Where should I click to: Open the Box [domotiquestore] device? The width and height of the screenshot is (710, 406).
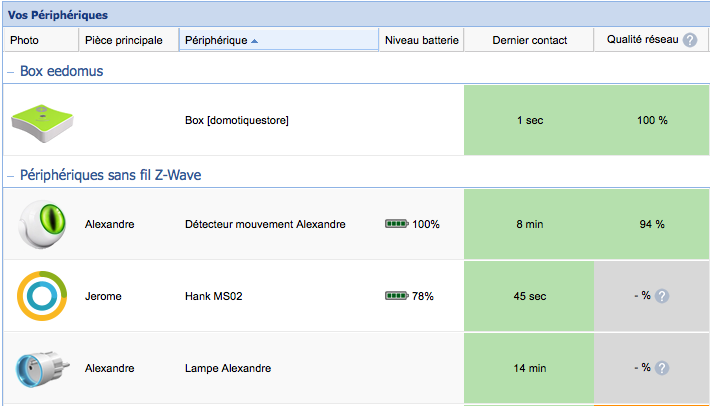[237, 121]
